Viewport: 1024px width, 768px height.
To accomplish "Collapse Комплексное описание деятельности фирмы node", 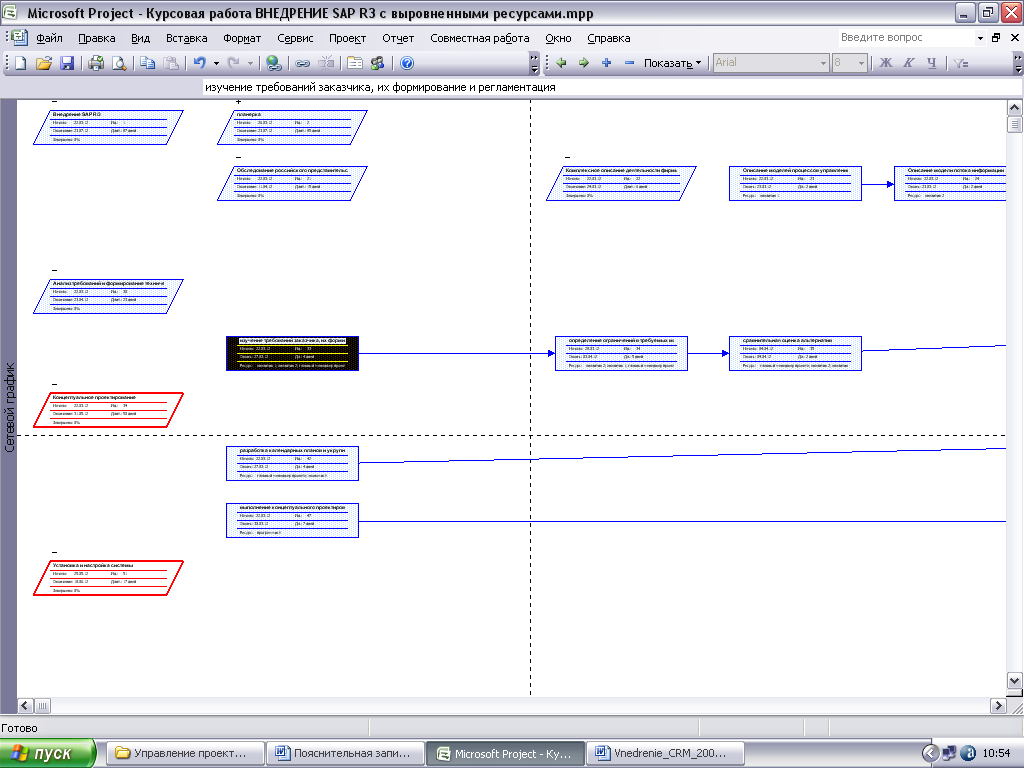I will [568, 157].
